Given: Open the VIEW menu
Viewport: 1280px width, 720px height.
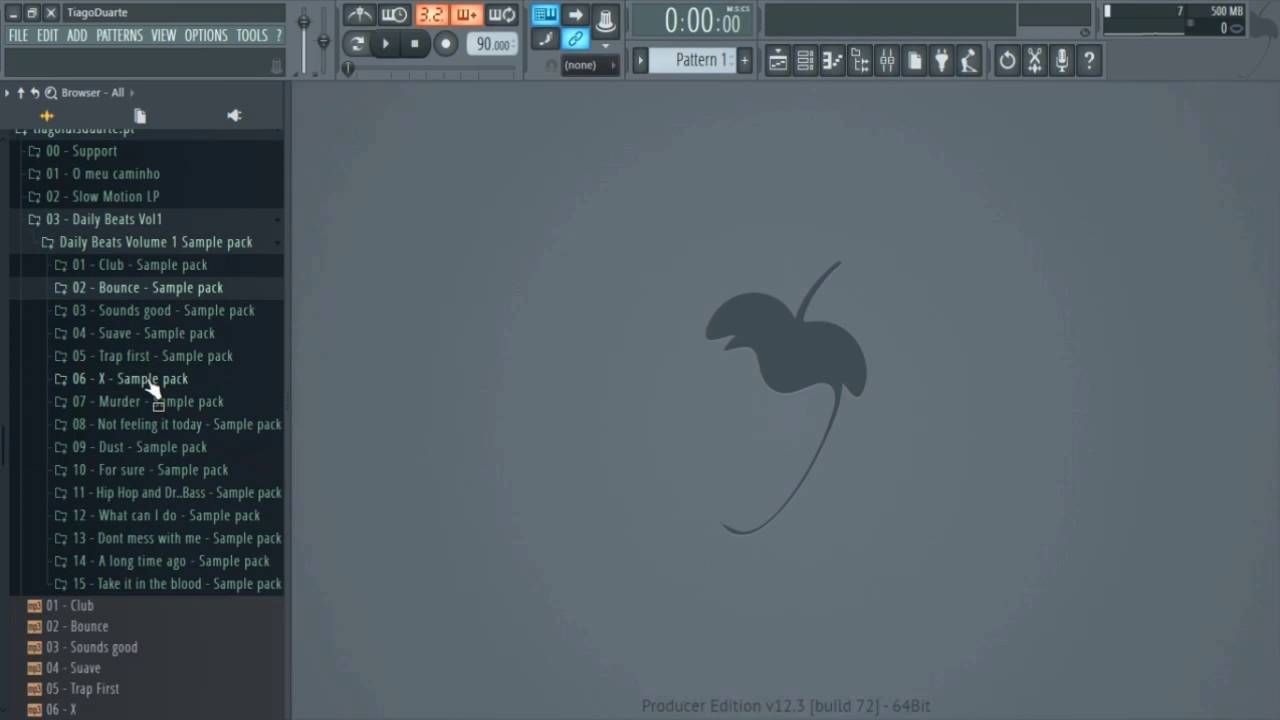Looking at the screenshot, I should 163,35.
